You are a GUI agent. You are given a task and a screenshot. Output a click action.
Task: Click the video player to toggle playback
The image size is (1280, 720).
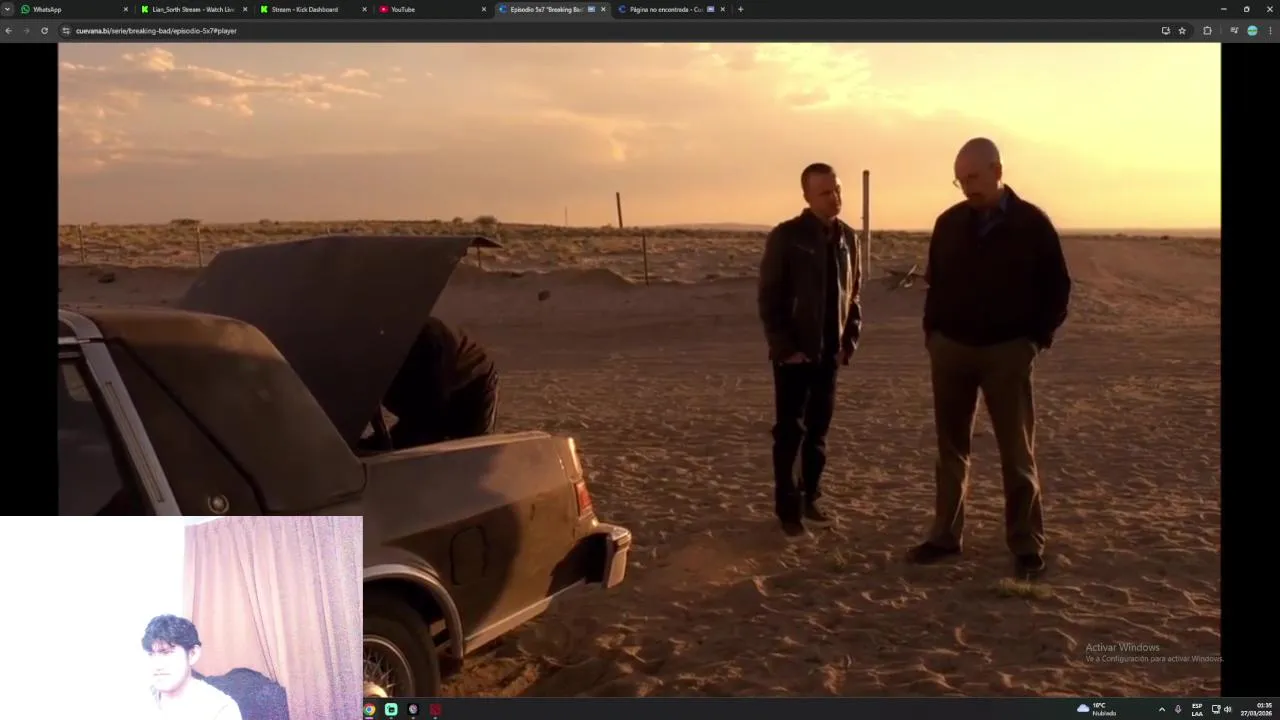[x=639, y=369]
